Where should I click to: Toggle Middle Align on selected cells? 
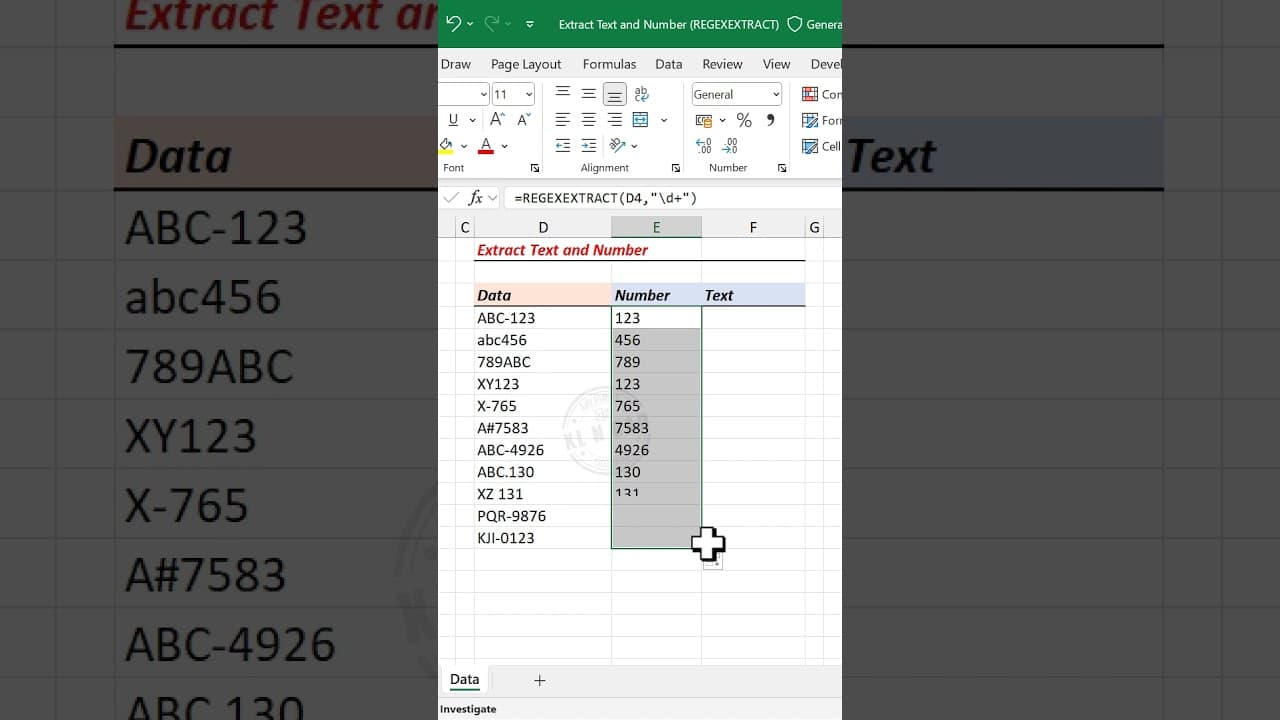point(588,93)
